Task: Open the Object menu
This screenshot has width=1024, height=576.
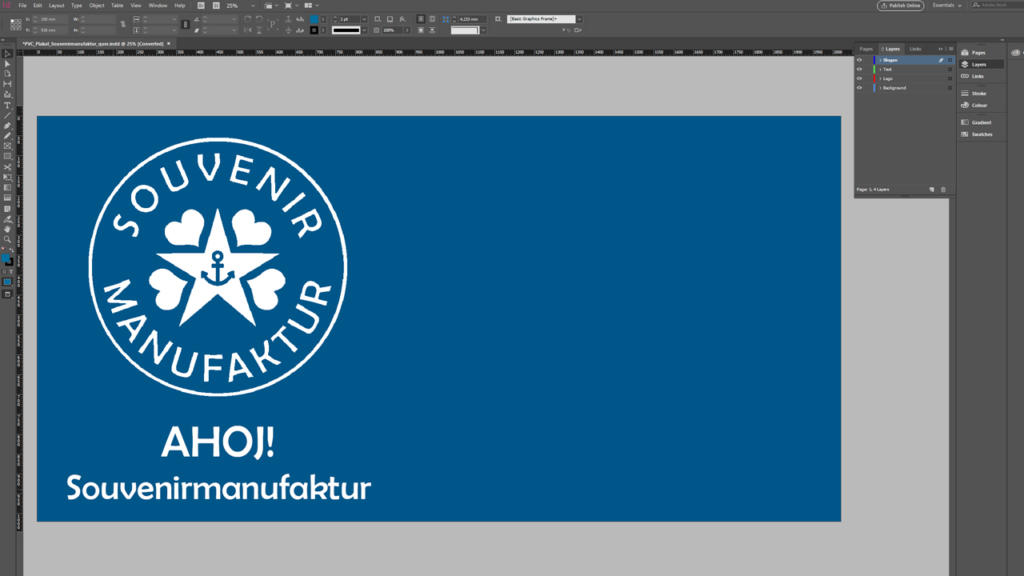Action: point(96,5)
